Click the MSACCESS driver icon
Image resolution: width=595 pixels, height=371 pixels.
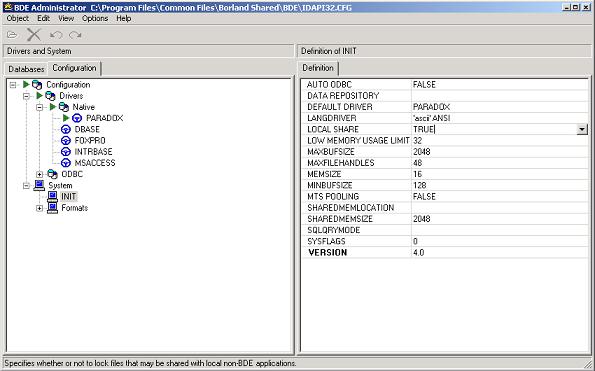tap(66, 163)
